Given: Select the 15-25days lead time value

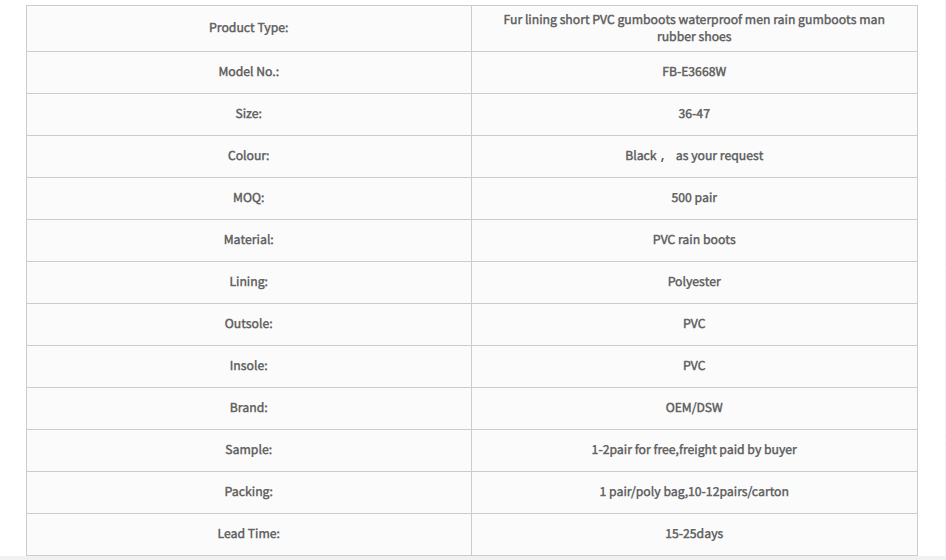Looking at the screenshot, I should click(x=694, y=533).
